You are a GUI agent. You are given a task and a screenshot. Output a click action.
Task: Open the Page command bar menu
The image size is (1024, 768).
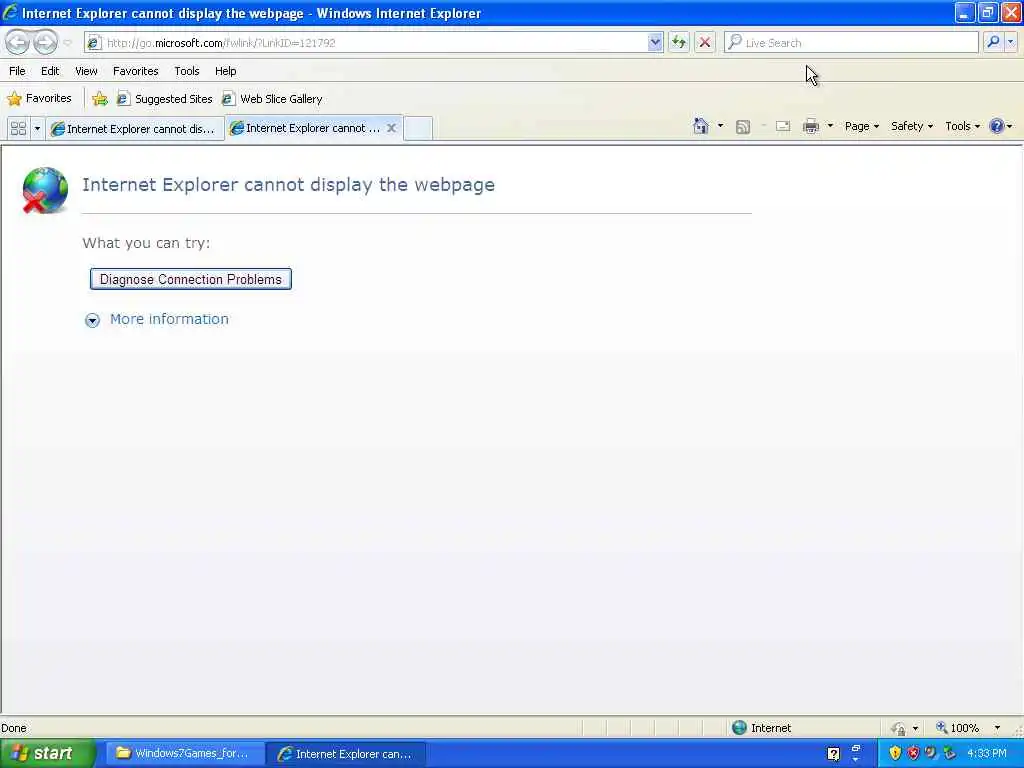point(861,126)
